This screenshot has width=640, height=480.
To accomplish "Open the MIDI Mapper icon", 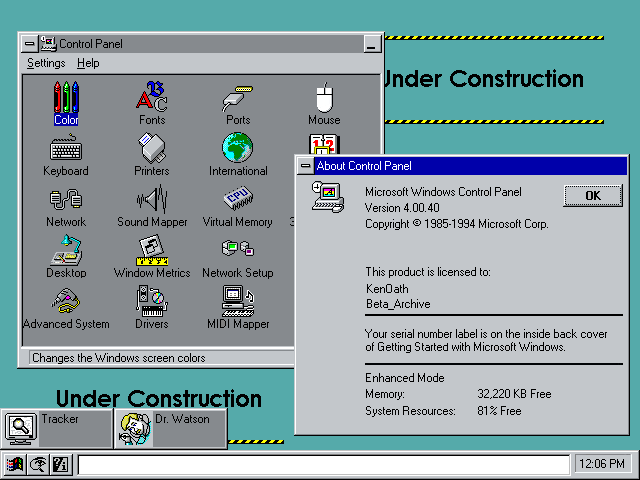I will [x=238, y=303].
